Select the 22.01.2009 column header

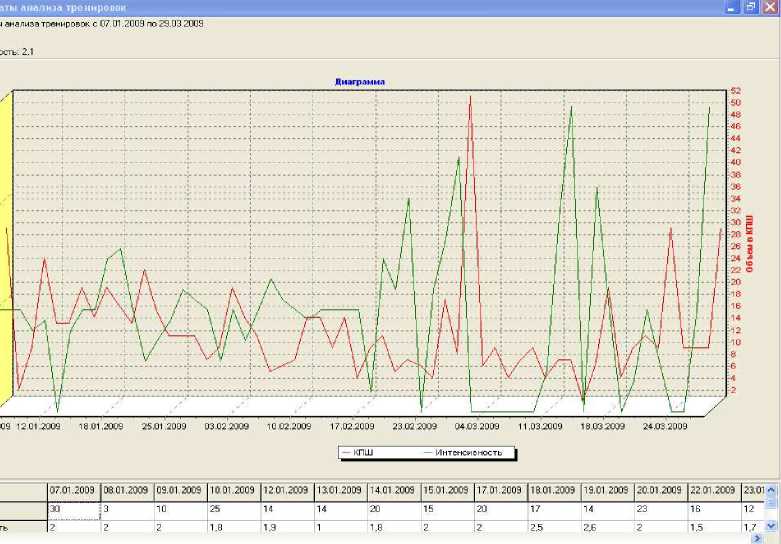click(714, 492)
